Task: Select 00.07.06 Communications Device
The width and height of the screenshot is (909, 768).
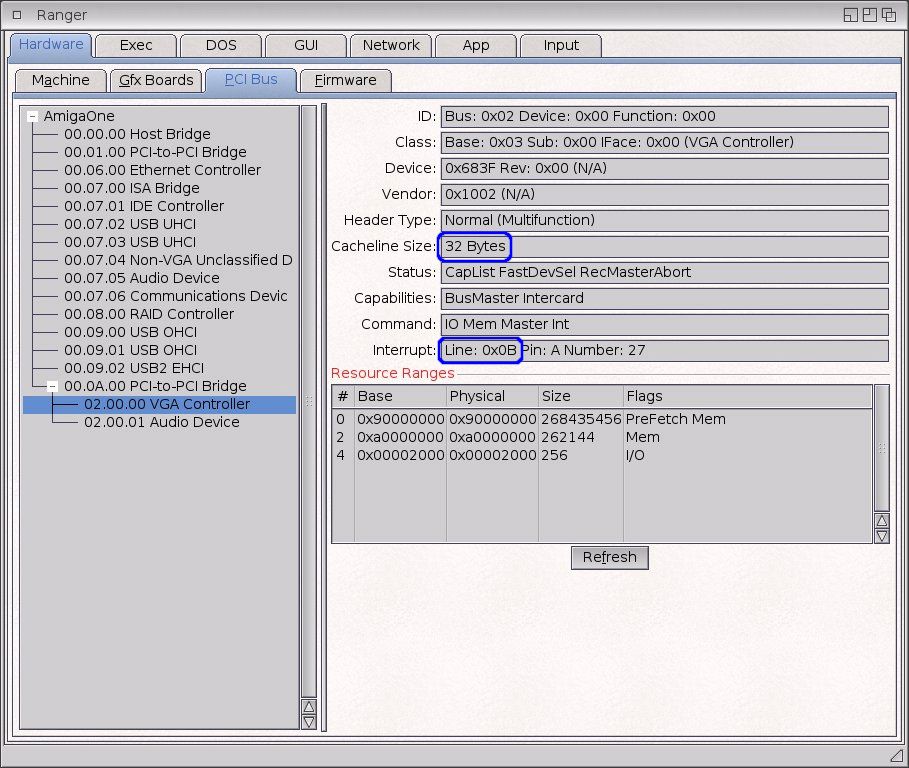Action: [176, 296]
